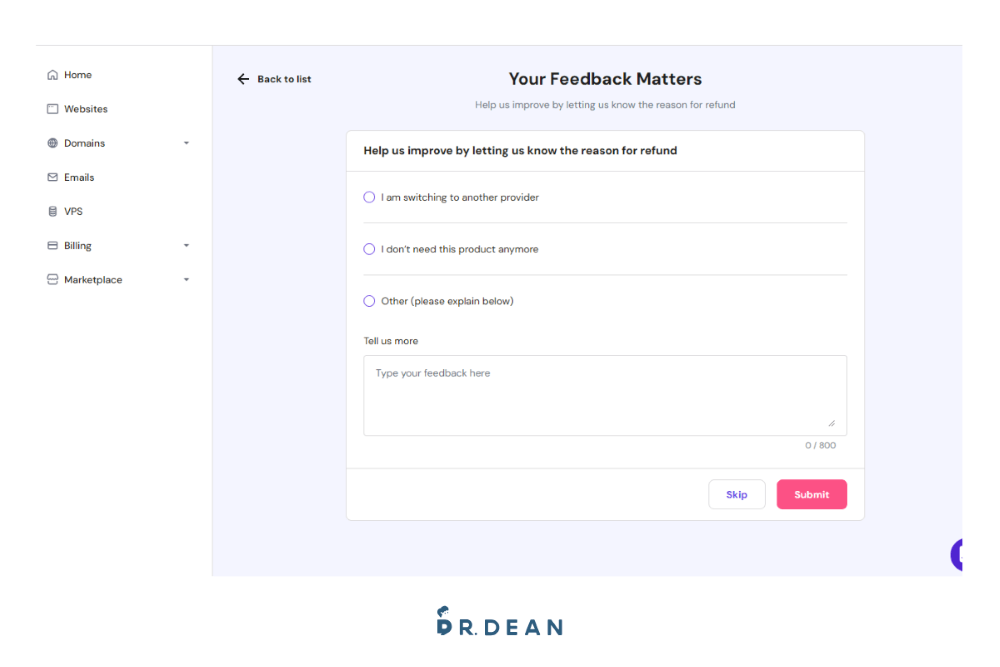1000x667 pixels.
Task: Click the back arrow icon
Action: (x=243, y=79)
